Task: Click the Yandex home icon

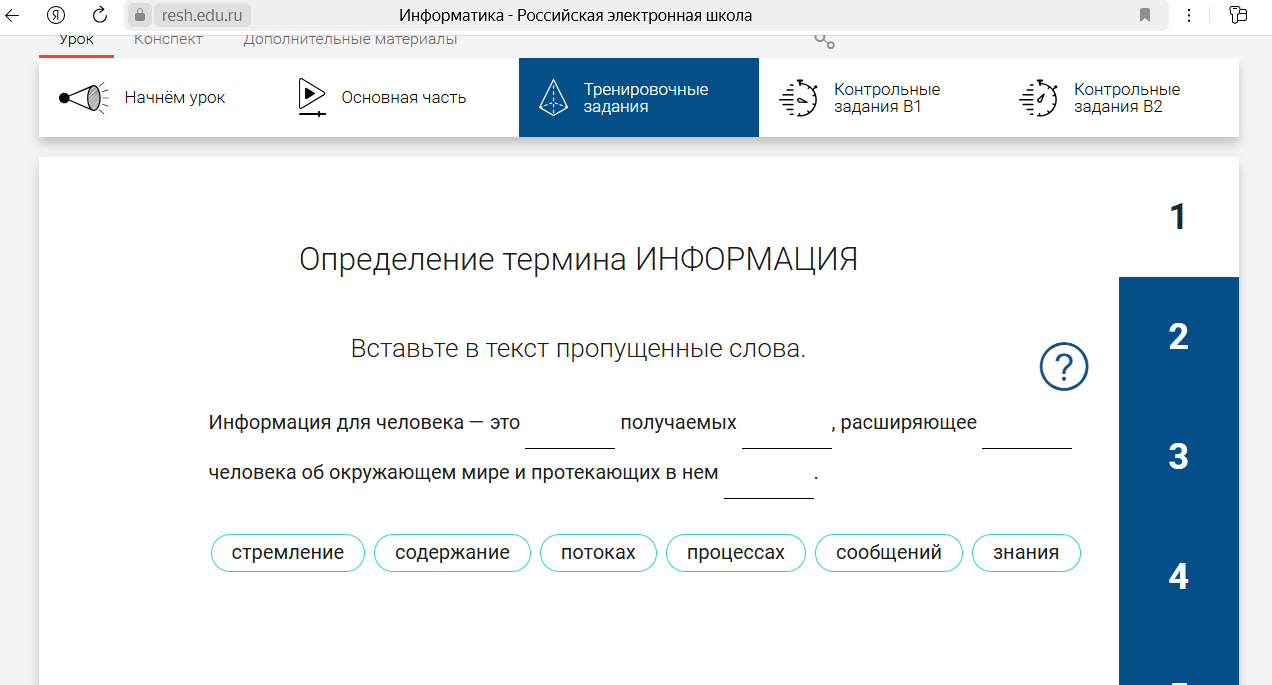Action: [57, 15]
